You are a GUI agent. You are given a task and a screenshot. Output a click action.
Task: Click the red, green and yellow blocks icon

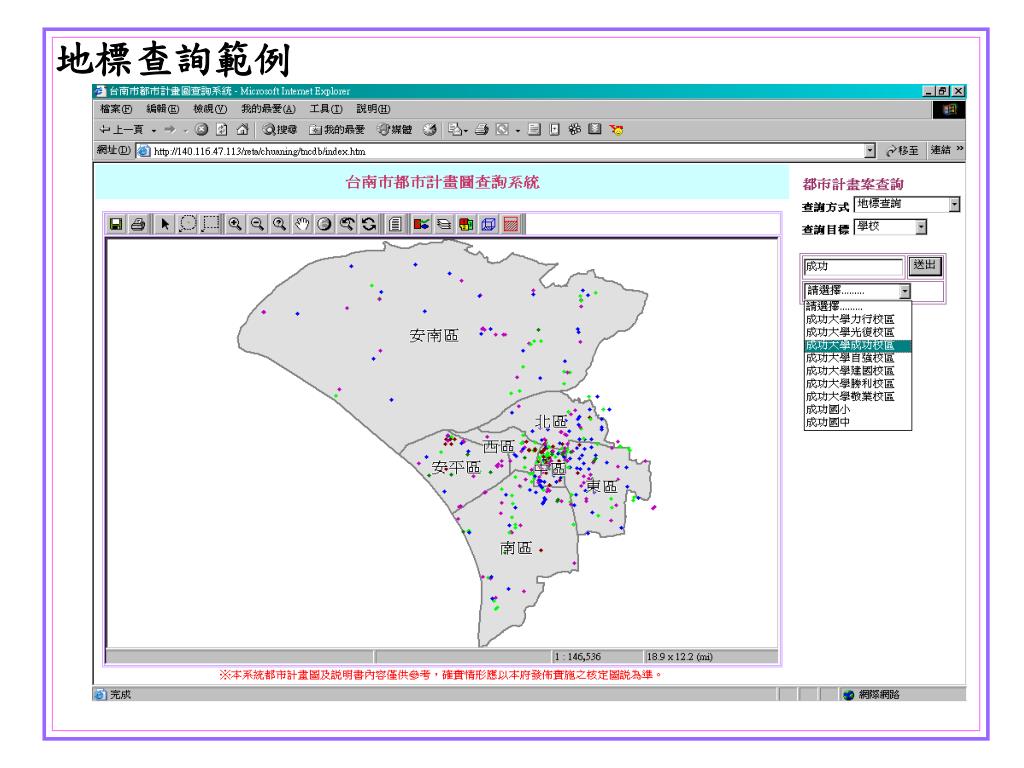(x=466, y=225)
